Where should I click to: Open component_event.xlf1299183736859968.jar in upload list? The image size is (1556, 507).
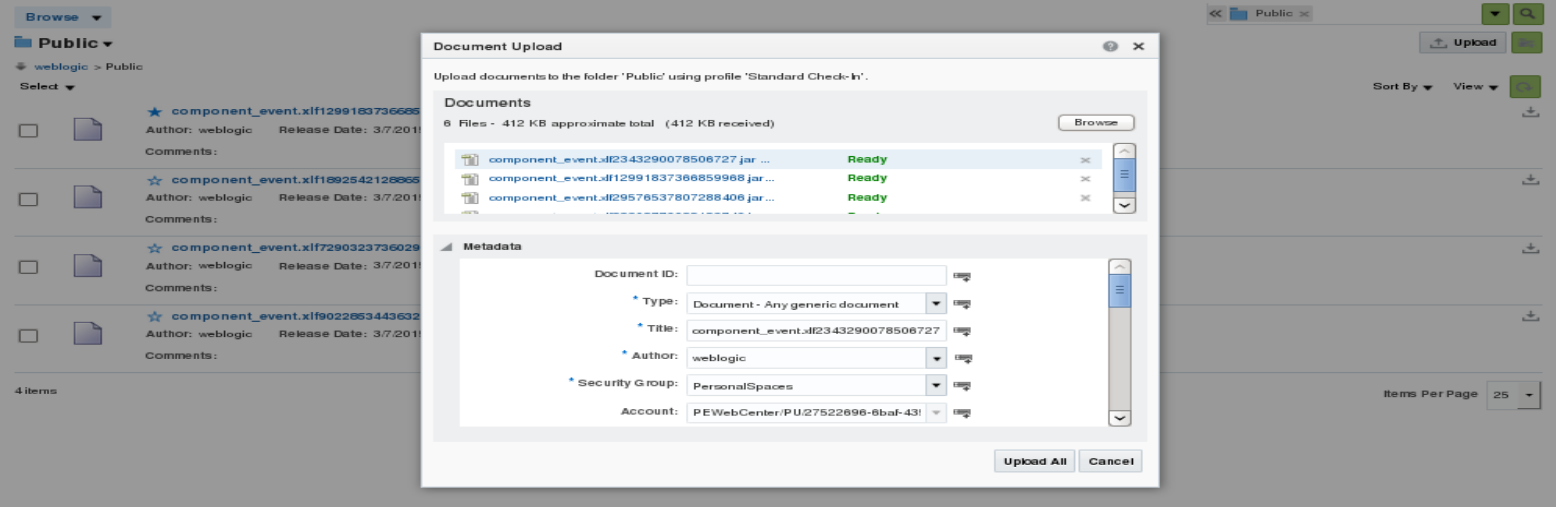click(x=631, y=179)
